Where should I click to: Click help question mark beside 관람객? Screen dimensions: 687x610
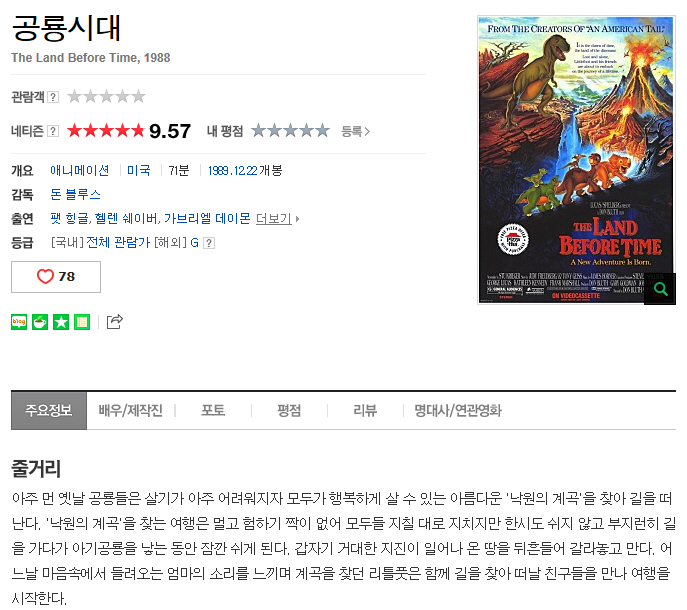tap(53, 97)
